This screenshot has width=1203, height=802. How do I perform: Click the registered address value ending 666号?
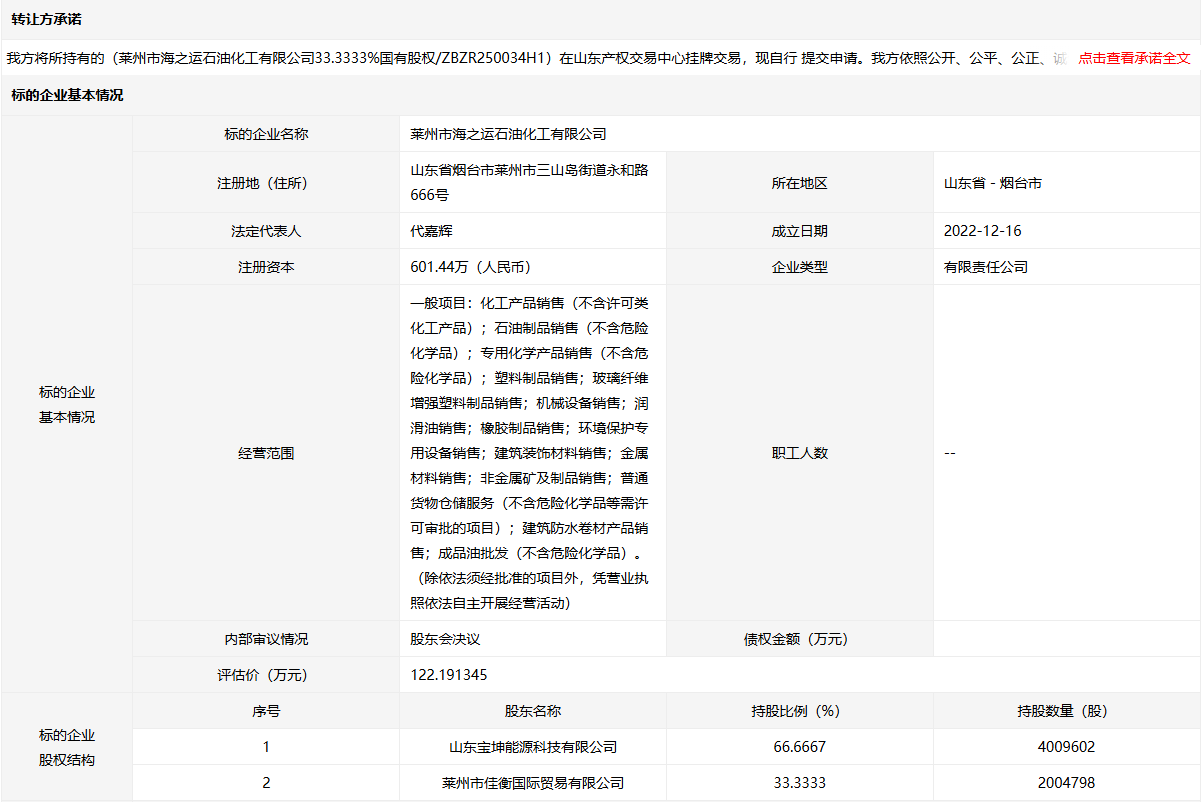tap(530, 183)
